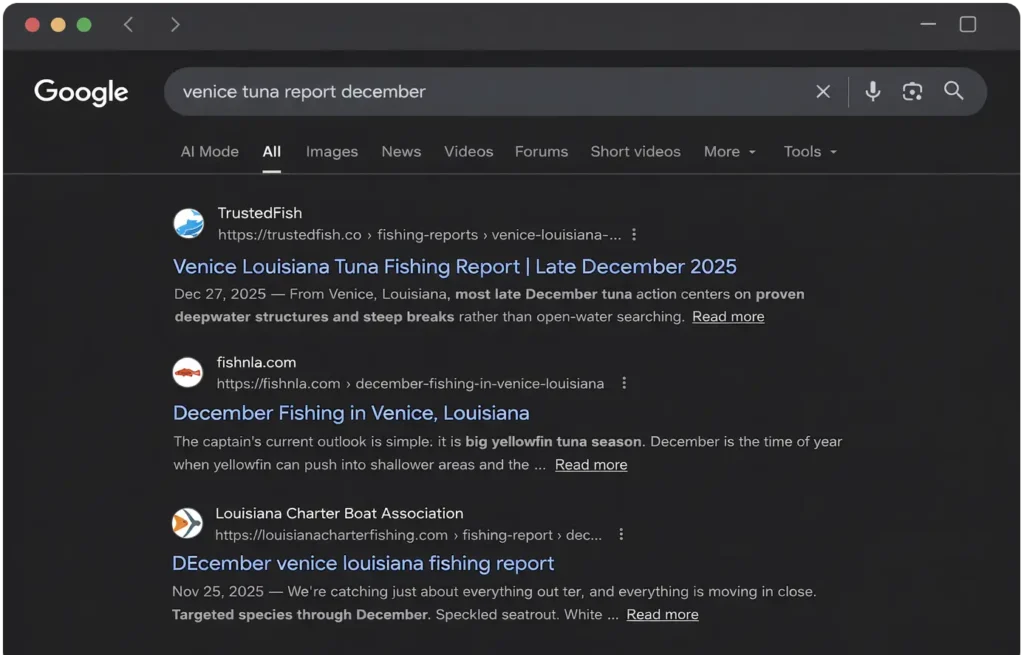
Task: Click the magnifying glass search icon
Action: [954, 92]
